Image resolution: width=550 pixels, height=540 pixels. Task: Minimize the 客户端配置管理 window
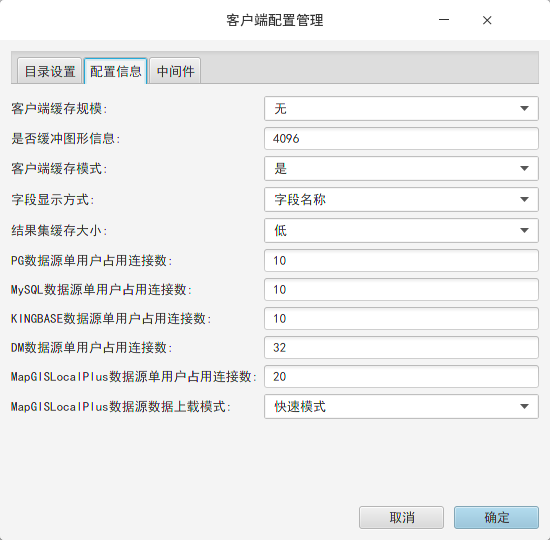tap(444, 20)
